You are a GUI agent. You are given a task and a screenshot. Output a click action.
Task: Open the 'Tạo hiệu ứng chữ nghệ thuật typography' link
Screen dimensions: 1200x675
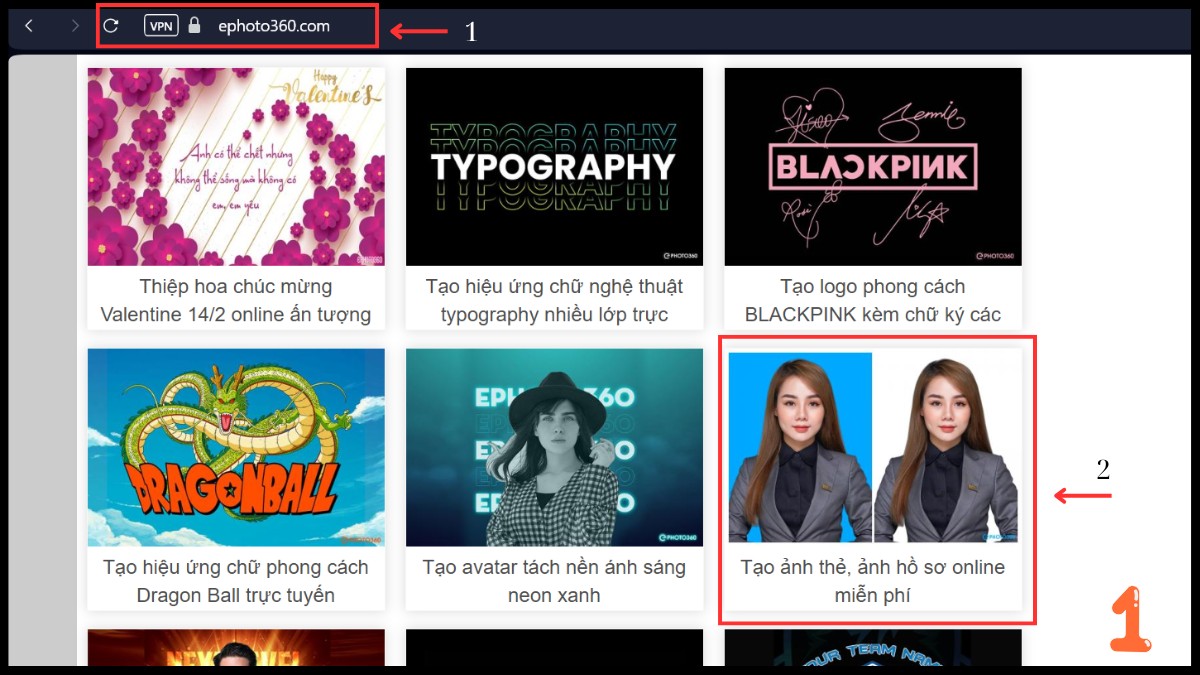point(554,299)
